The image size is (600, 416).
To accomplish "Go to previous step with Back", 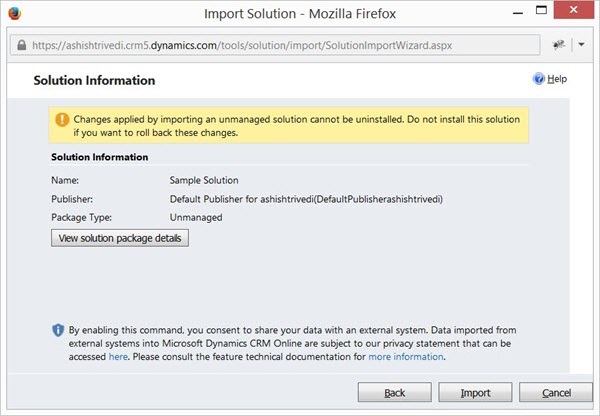I will (394, 391).
